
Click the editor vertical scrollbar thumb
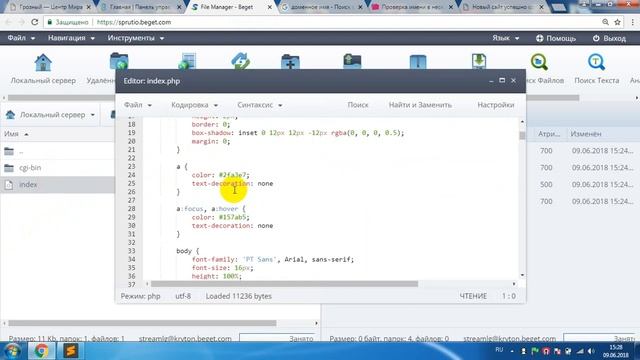point(522,136)
